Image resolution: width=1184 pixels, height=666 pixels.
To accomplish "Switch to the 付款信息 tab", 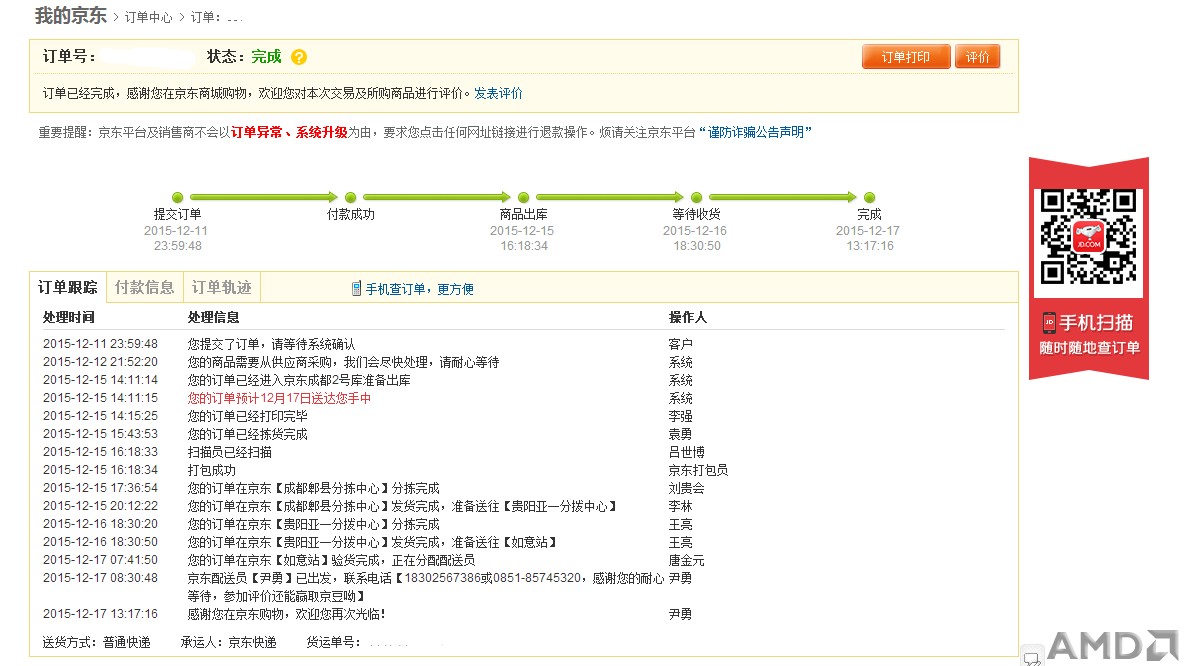I will (x=144, y=288).
